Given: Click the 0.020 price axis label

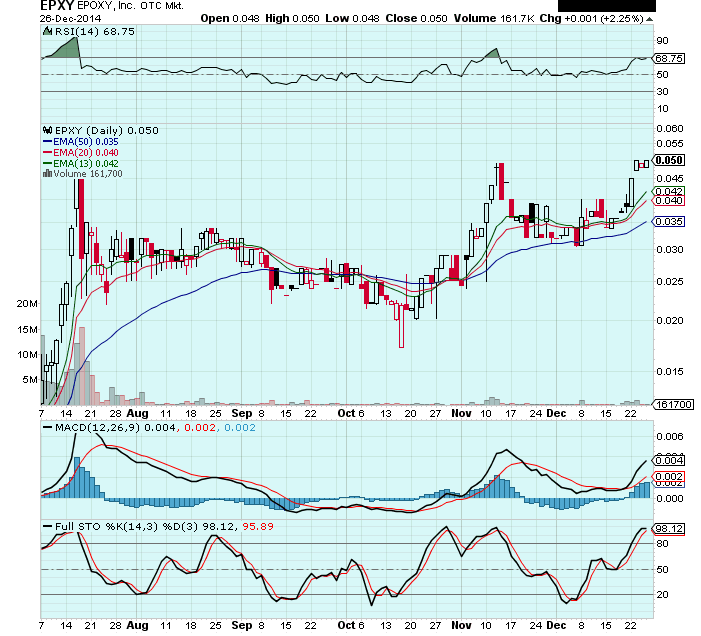Looking at the screenshot, I should 670,320.
